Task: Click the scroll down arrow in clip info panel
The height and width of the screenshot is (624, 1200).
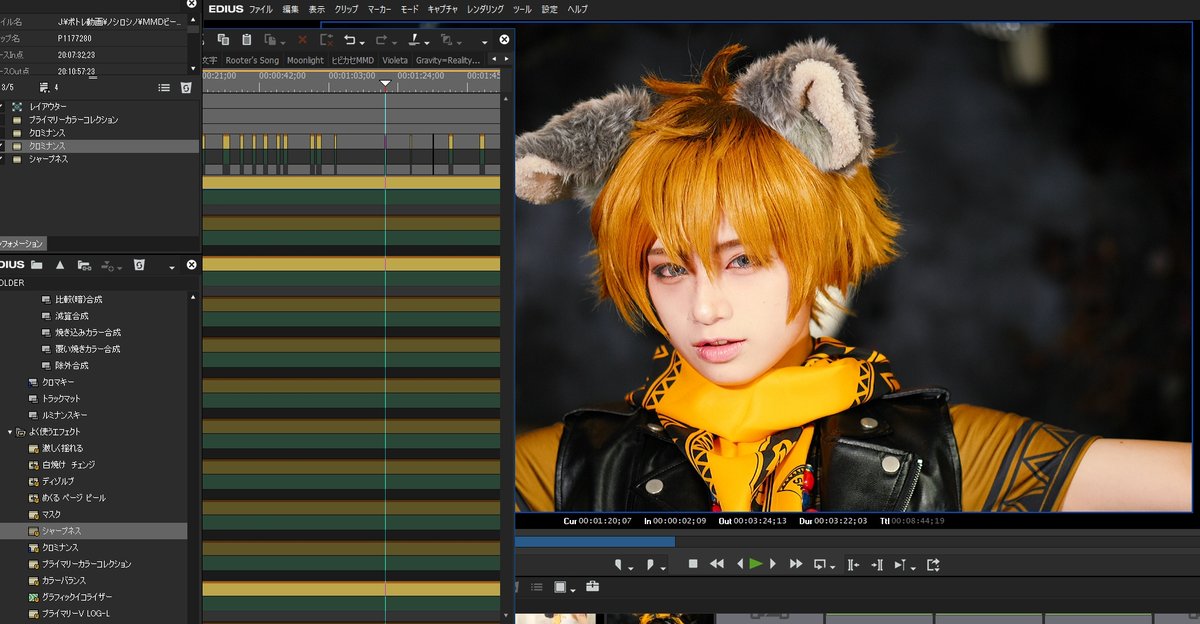Action: (193, 68)
